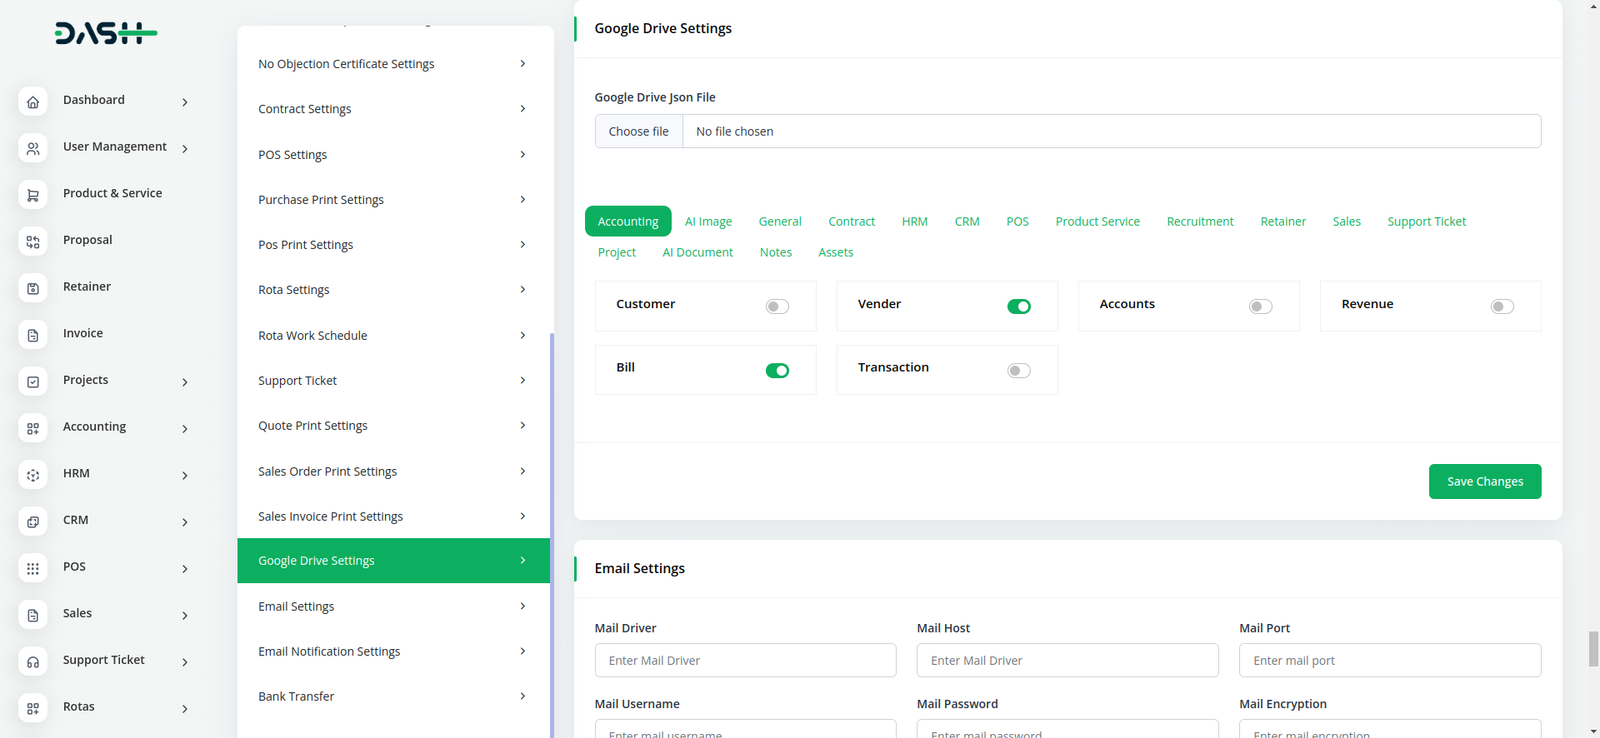This screenshot has height=738, width=1600.
Task: Expand the Accounting sidebar menu arrow
Action: (185, 429)
